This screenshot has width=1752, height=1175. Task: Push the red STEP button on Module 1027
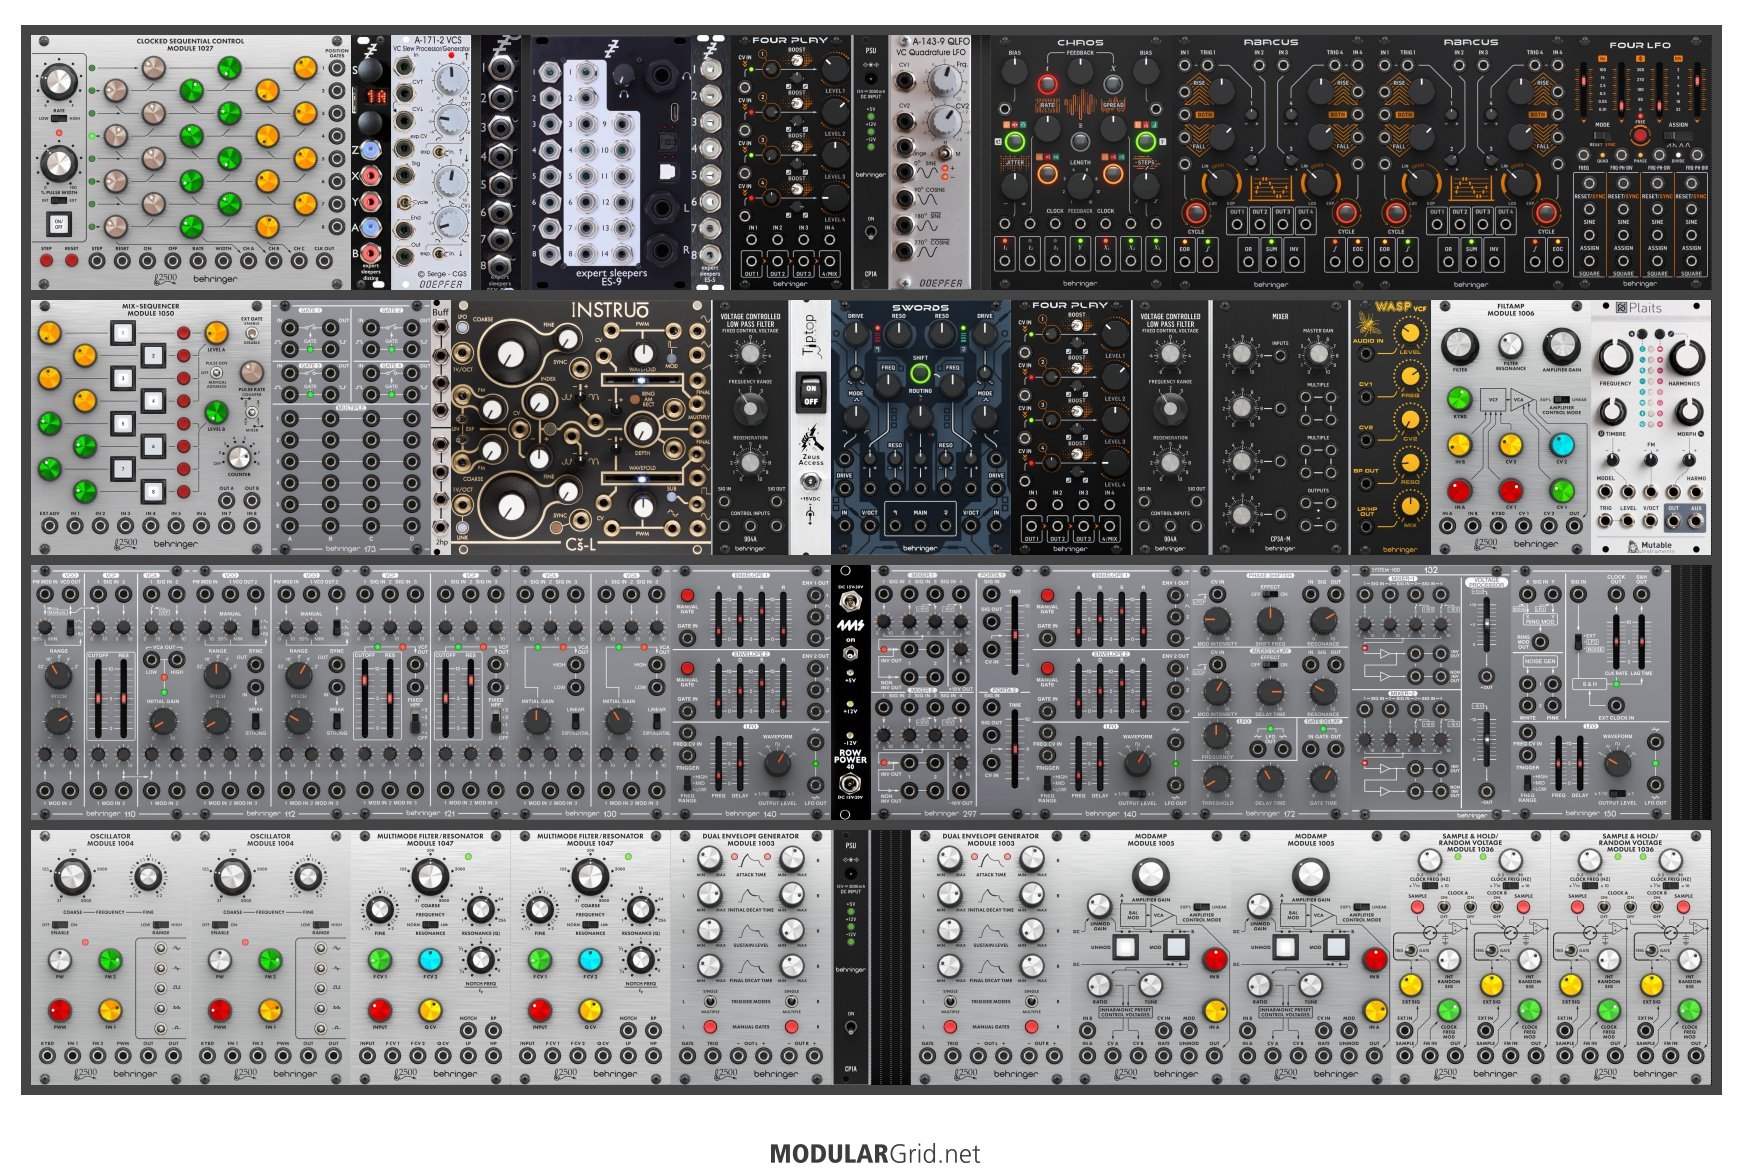pos(47,261)
